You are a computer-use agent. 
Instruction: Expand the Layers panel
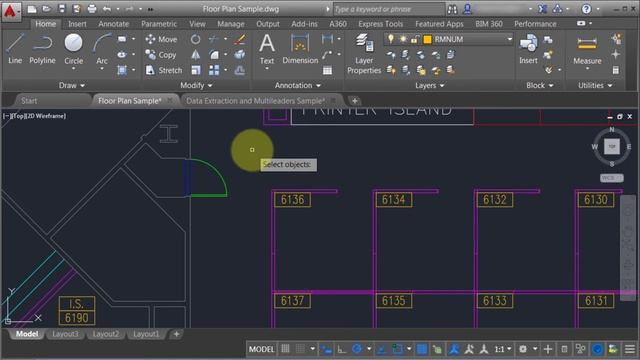click(429, 85)
